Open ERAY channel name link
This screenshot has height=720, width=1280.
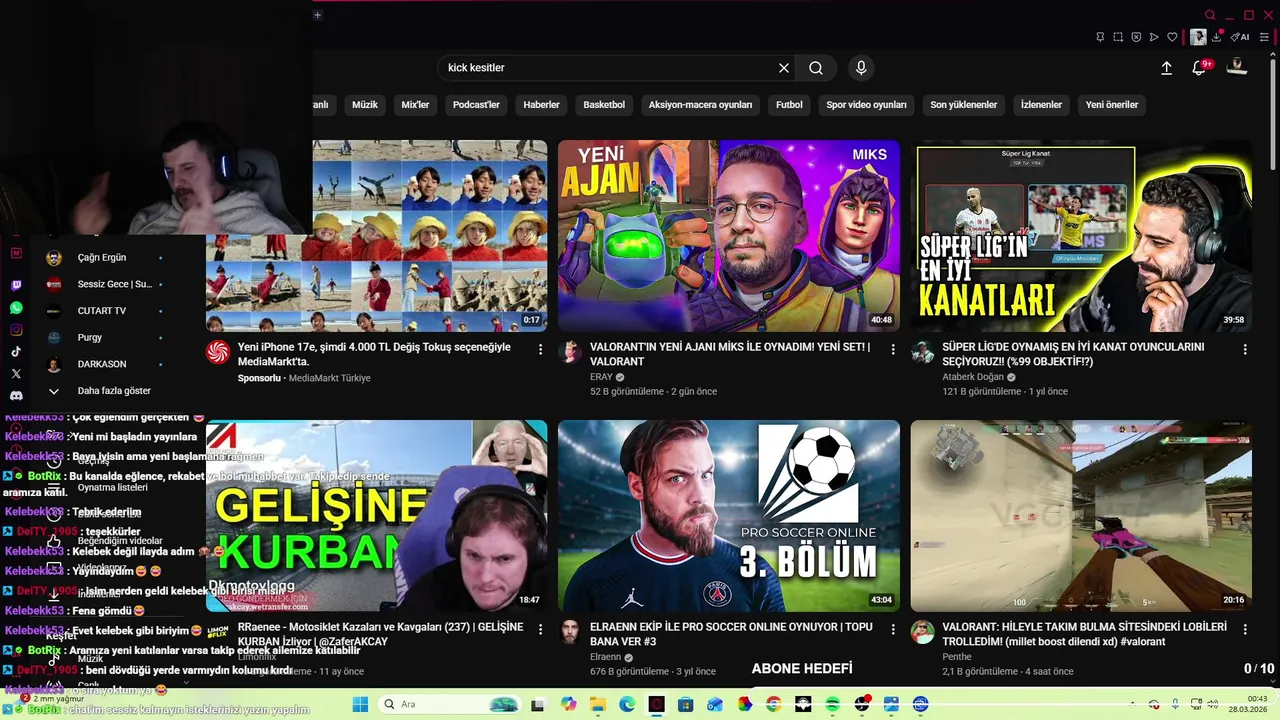[601, 377]
